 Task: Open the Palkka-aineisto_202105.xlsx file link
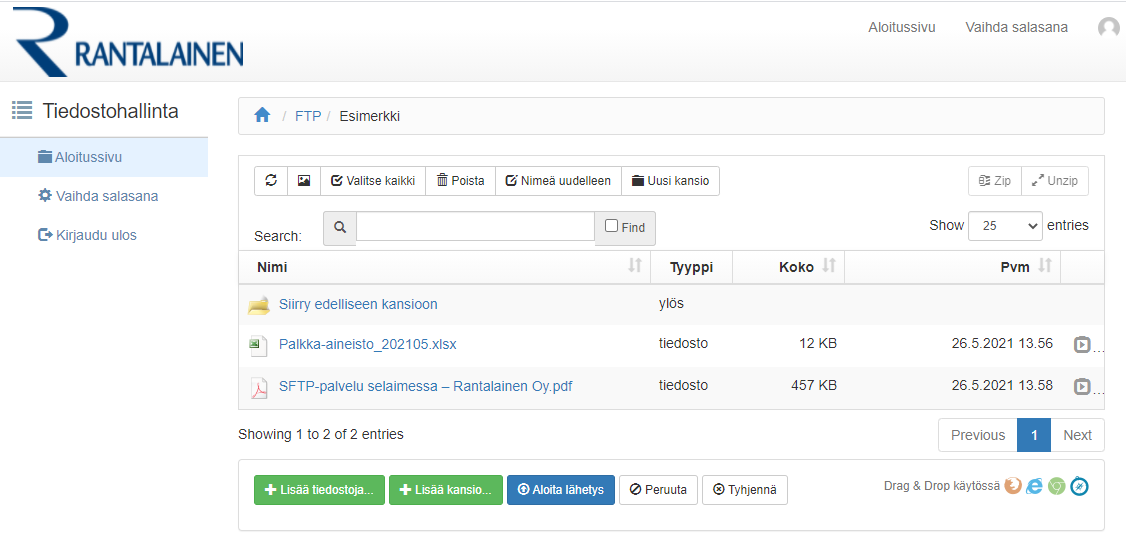point(367,345)
